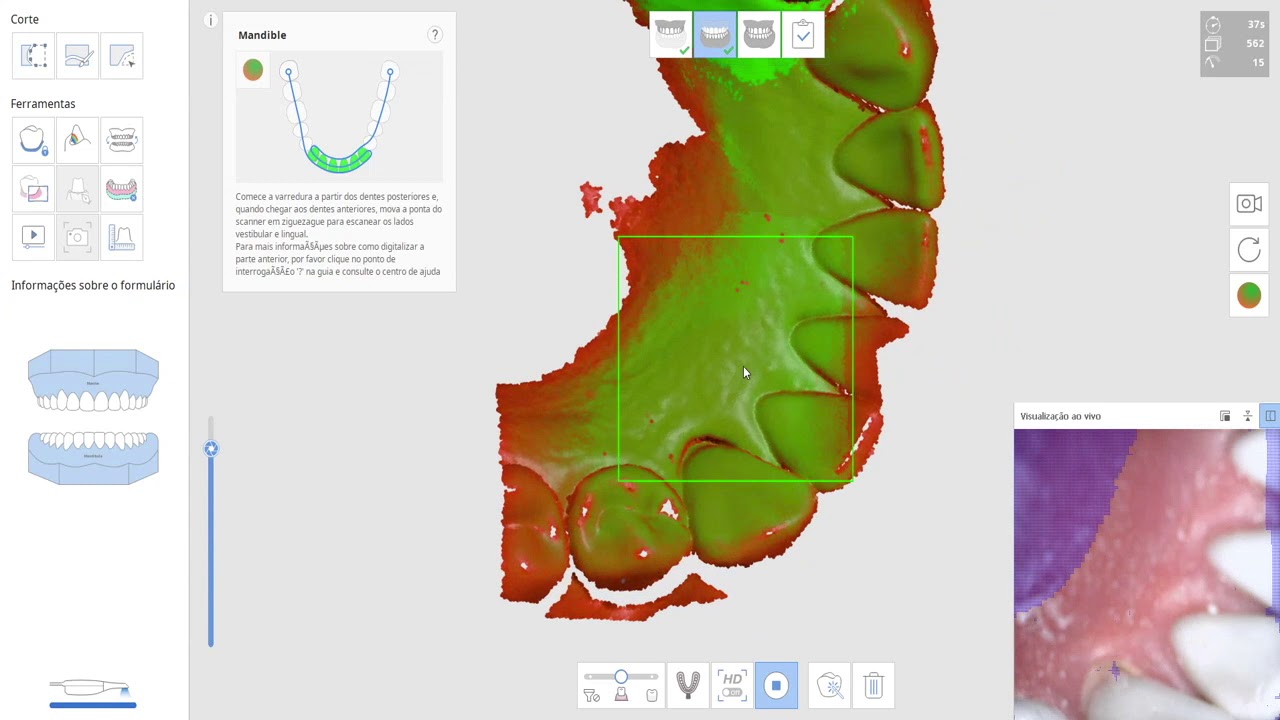Viewport: 1280px width, 720px height.
Task: Switch to the maxilla scan stage
Action: (671, 36)
